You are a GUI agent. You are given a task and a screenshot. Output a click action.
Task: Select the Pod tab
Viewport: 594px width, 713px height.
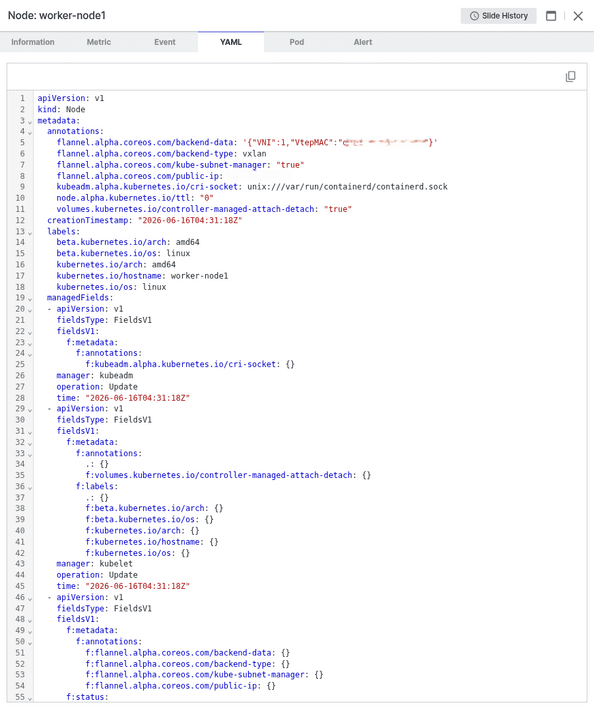[297, 42]
